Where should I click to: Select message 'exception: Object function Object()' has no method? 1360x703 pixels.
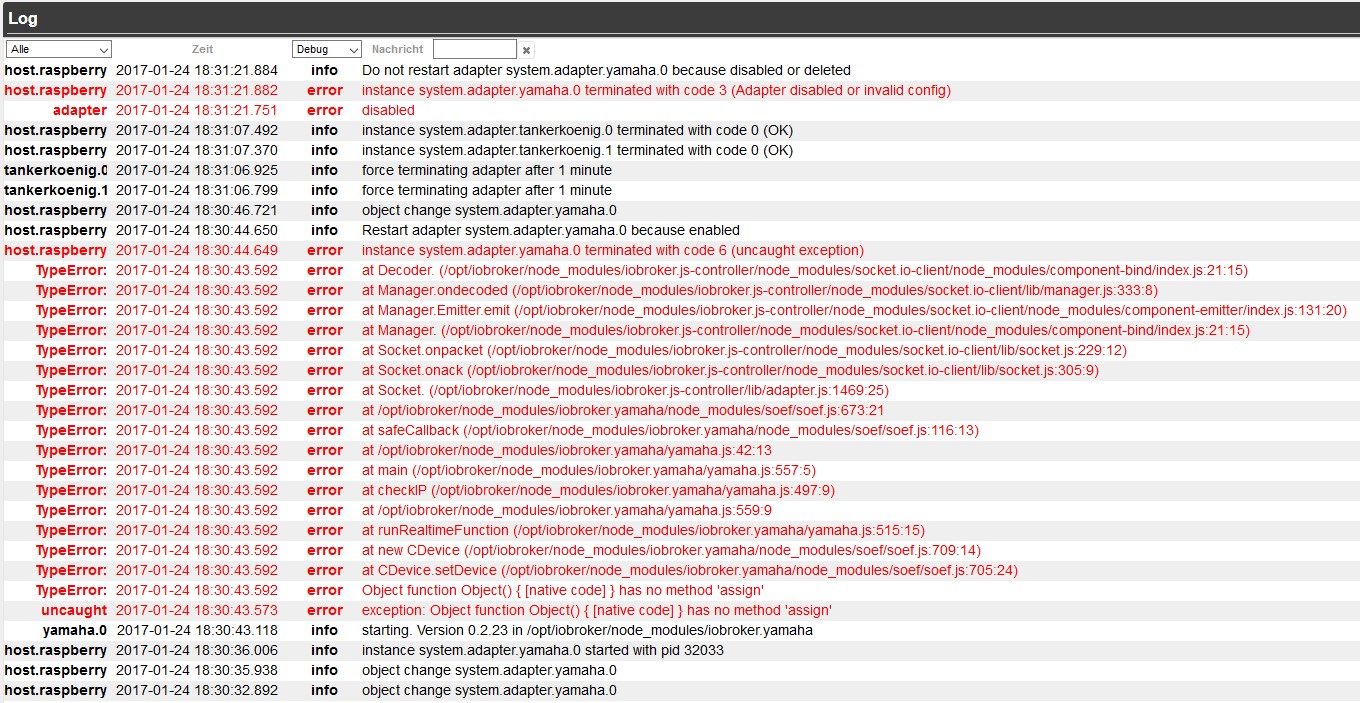point(597,611)
